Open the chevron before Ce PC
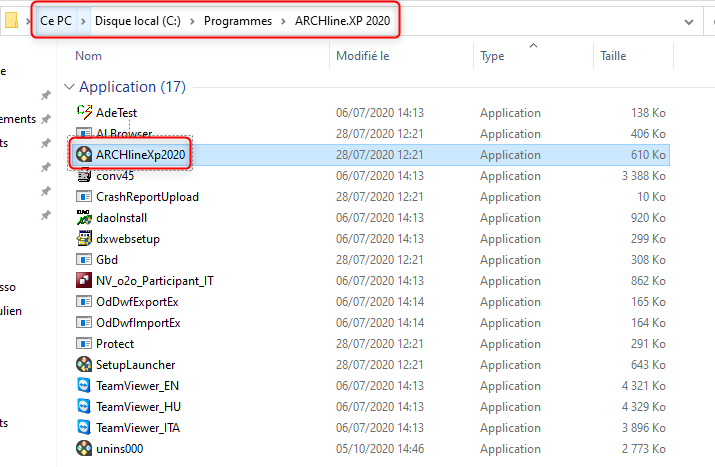This screenshot has width=715, height=467. point(28,21)
